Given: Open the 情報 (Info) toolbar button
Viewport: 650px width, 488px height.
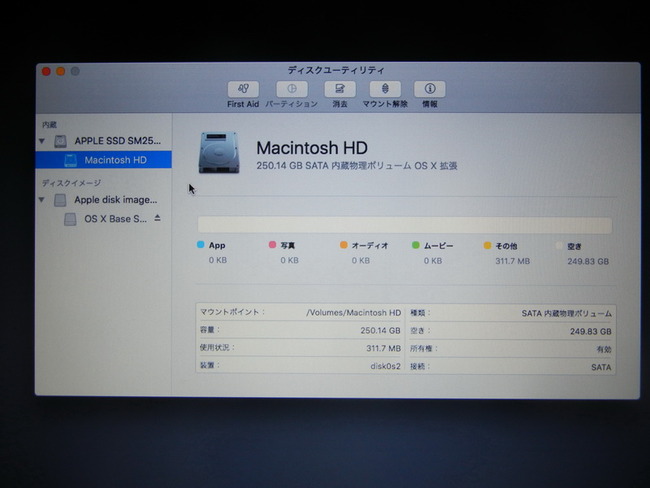Looking at the screenshot, I should click(x=430, y=89).
